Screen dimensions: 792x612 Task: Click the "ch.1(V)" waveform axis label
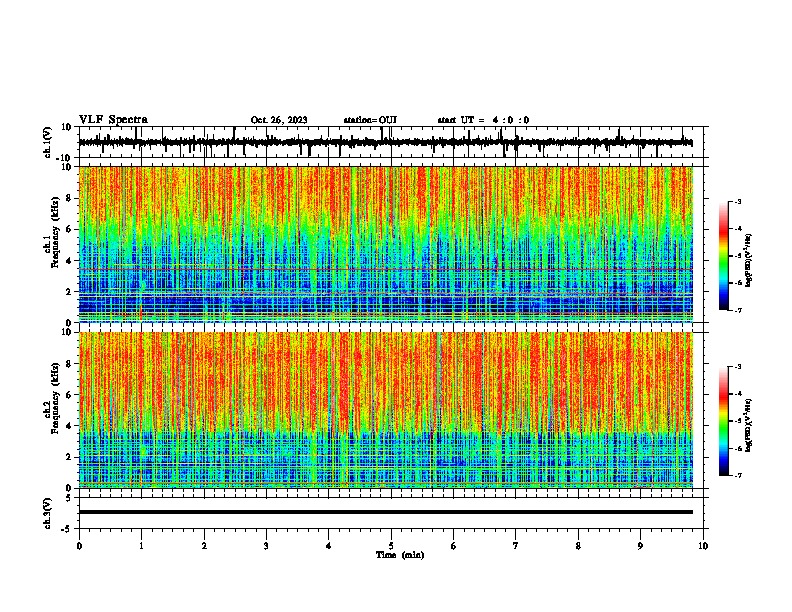[47, 142]
